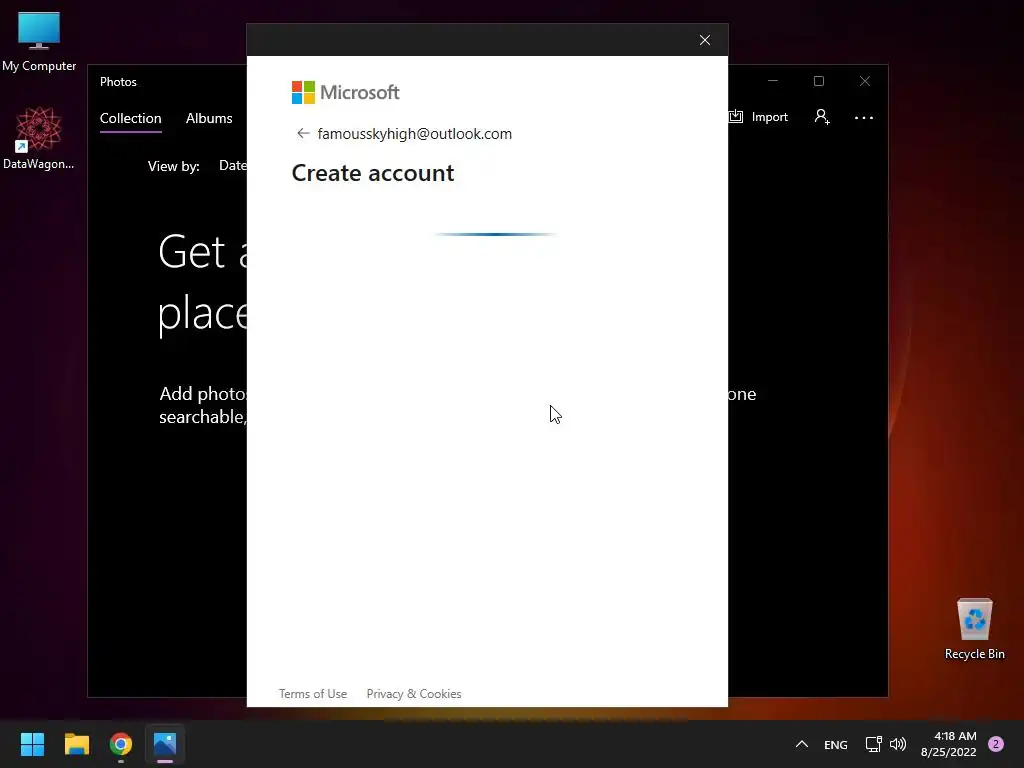Open Privacy & Cookies link
The image size is (1024, 768).
click(413, 694)
